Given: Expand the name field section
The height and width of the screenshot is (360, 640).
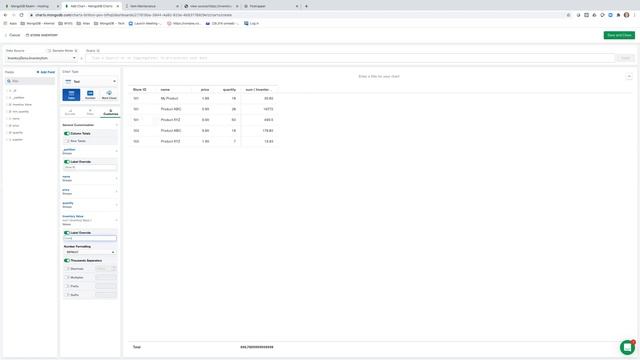Looking at the screenshot, I should click(116, 178).
